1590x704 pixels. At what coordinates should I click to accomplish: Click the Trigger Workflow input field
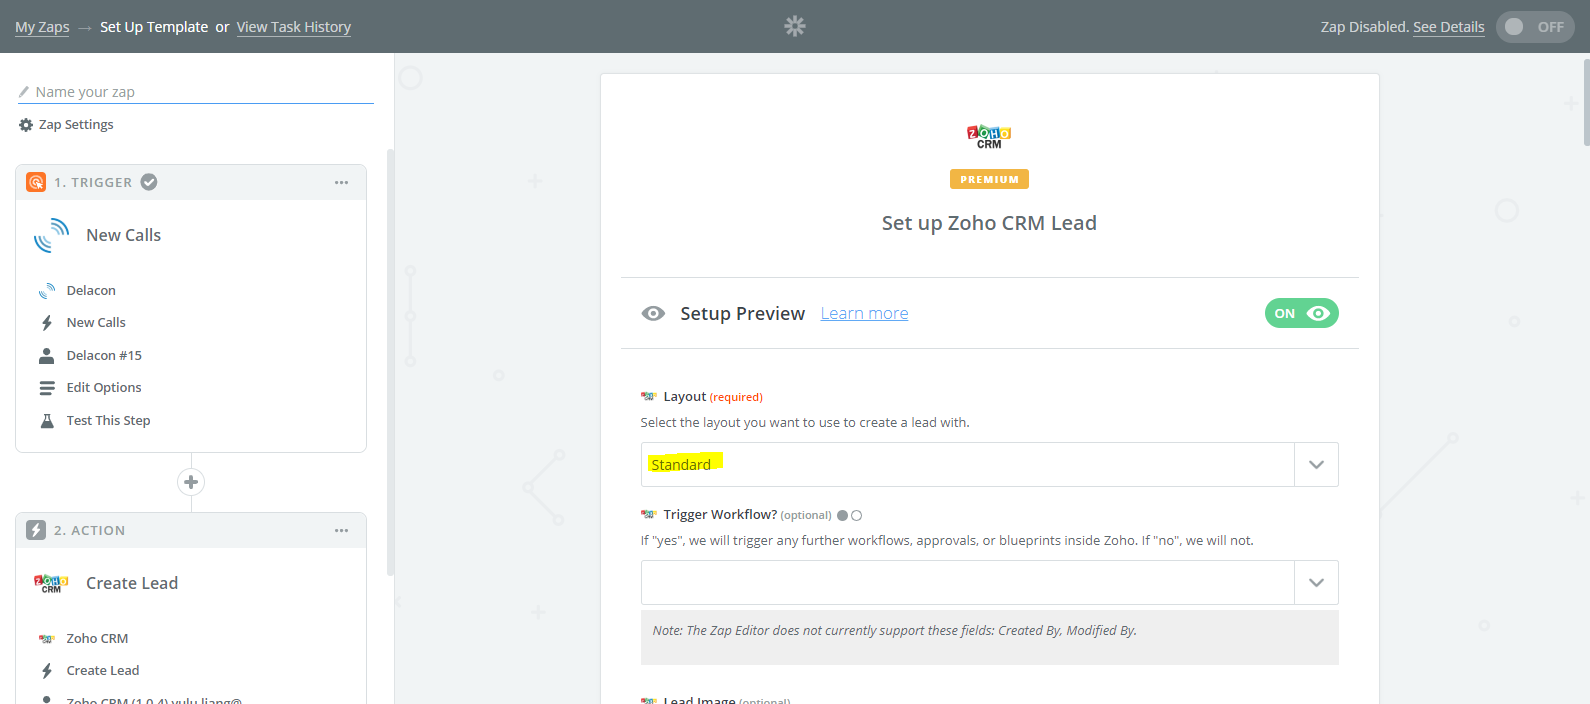click(x=968, y=583)
